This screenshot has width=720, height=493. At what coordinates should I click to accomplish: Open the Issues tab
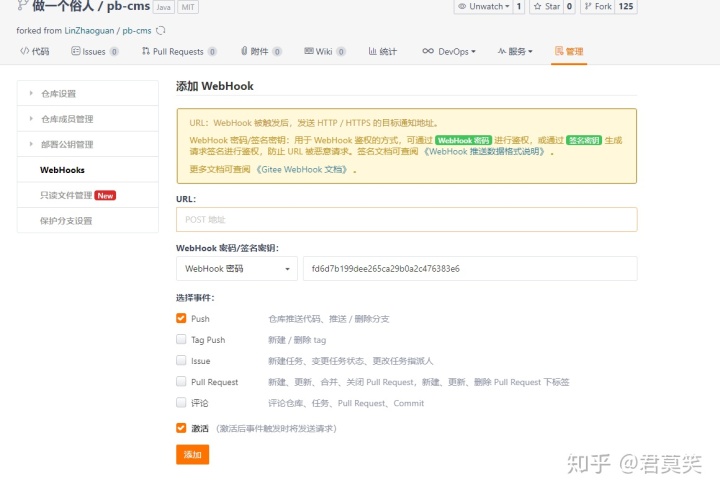(95, 51)
